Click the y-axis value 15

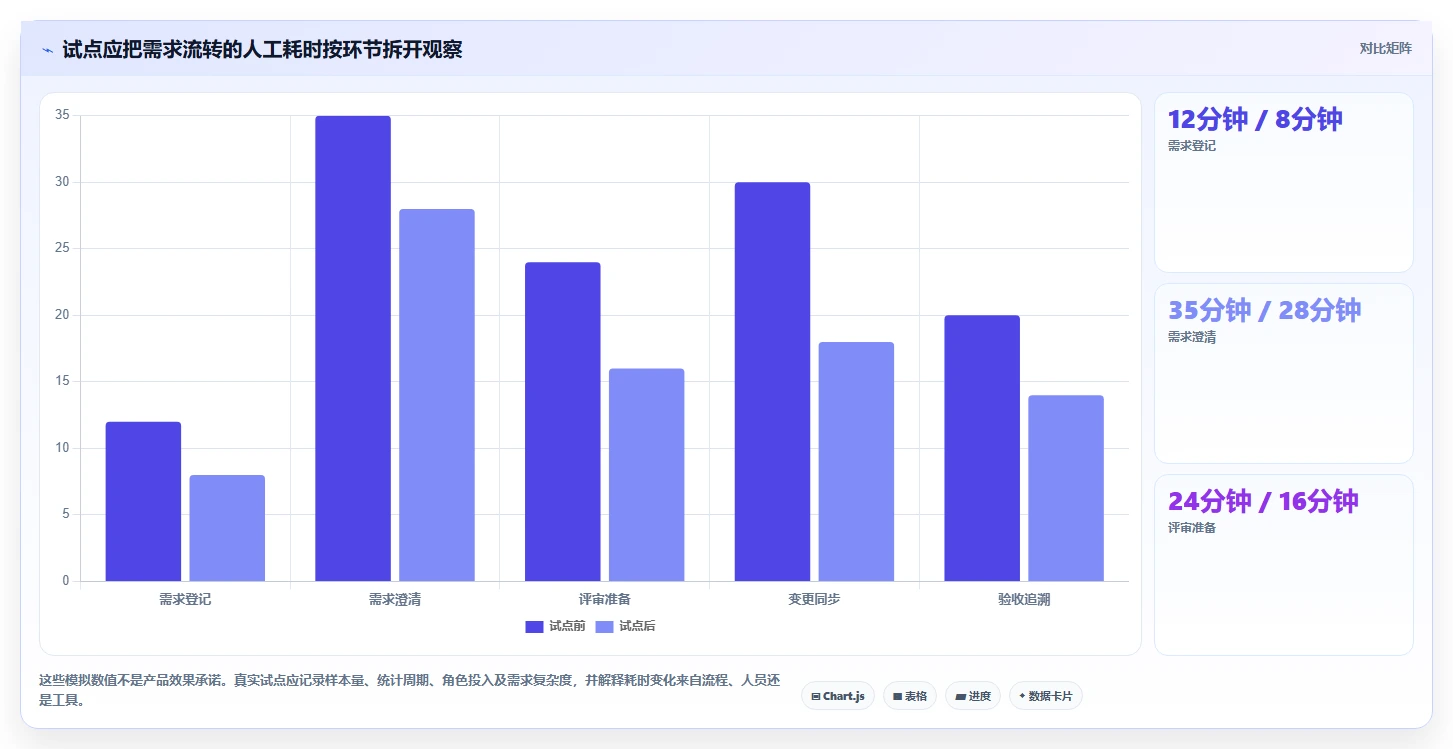[62, 381]
